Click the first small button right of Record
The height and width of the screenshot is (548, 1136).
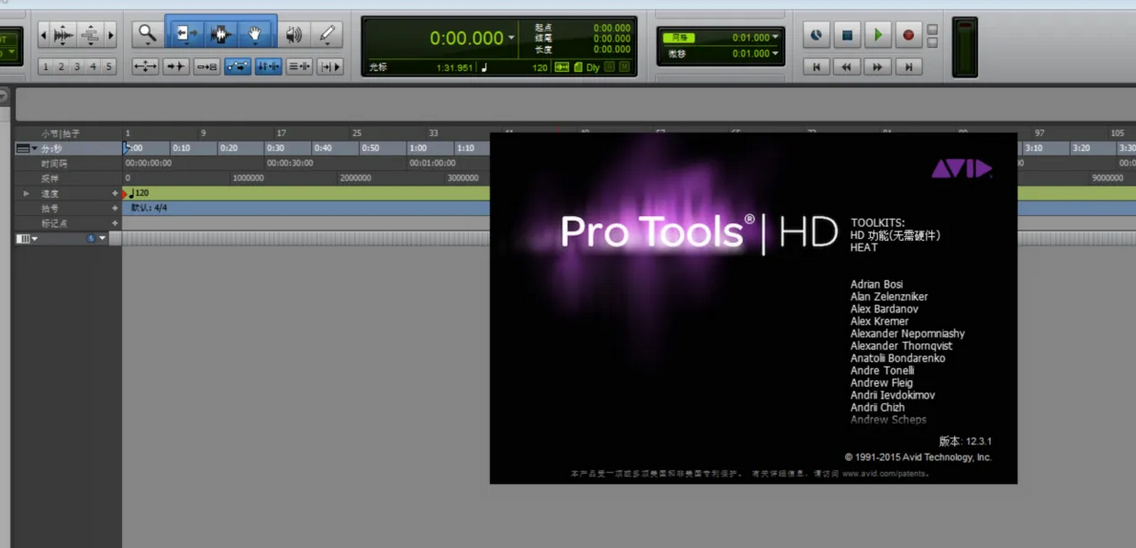(x=932, y=30)
